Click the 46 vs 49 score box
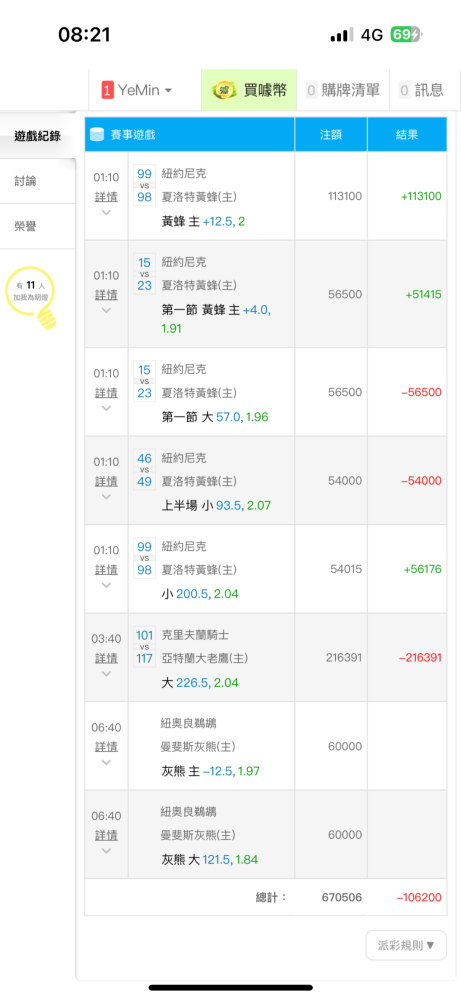The height and width of the screenshot is (1000, 461). (145, 469)
